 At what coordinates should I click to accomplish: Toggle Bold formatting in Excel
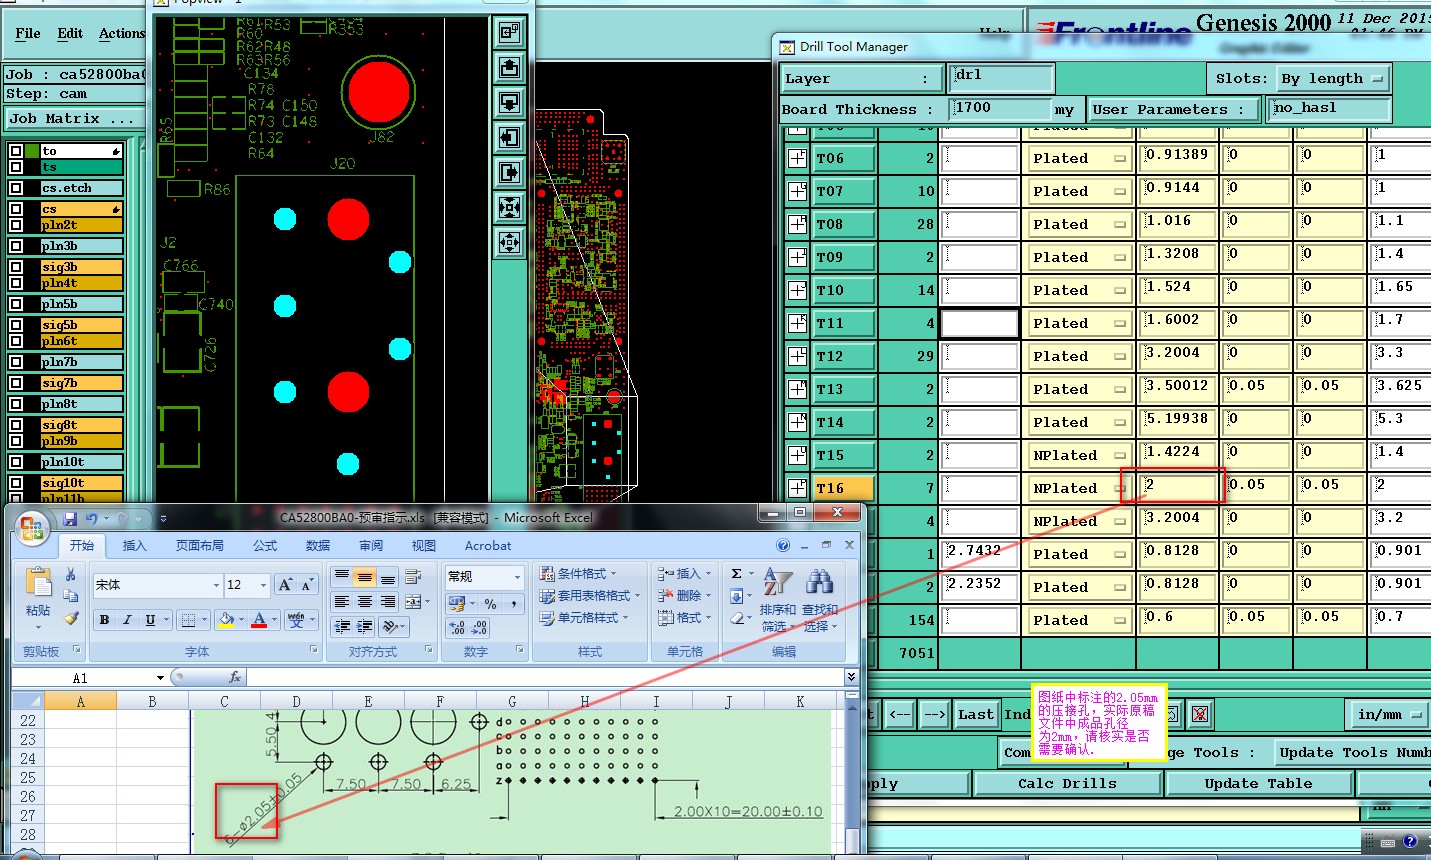104,620
